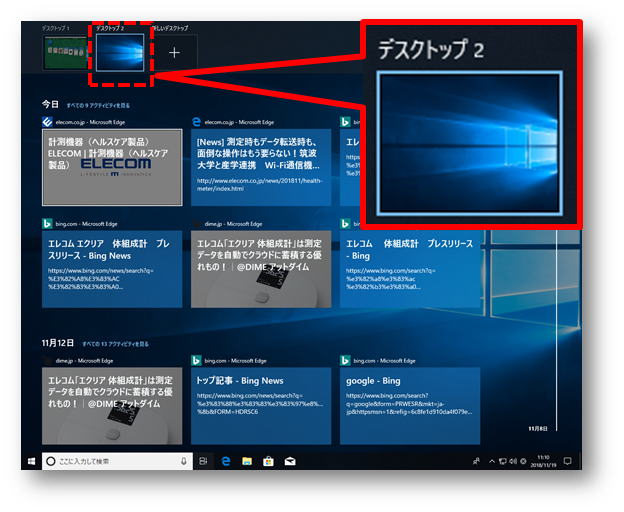This screenshot has width=624, height=512.
Task: Open the 'プレスリリース - Bing News' activity card
Action: (x=112, y=269)
